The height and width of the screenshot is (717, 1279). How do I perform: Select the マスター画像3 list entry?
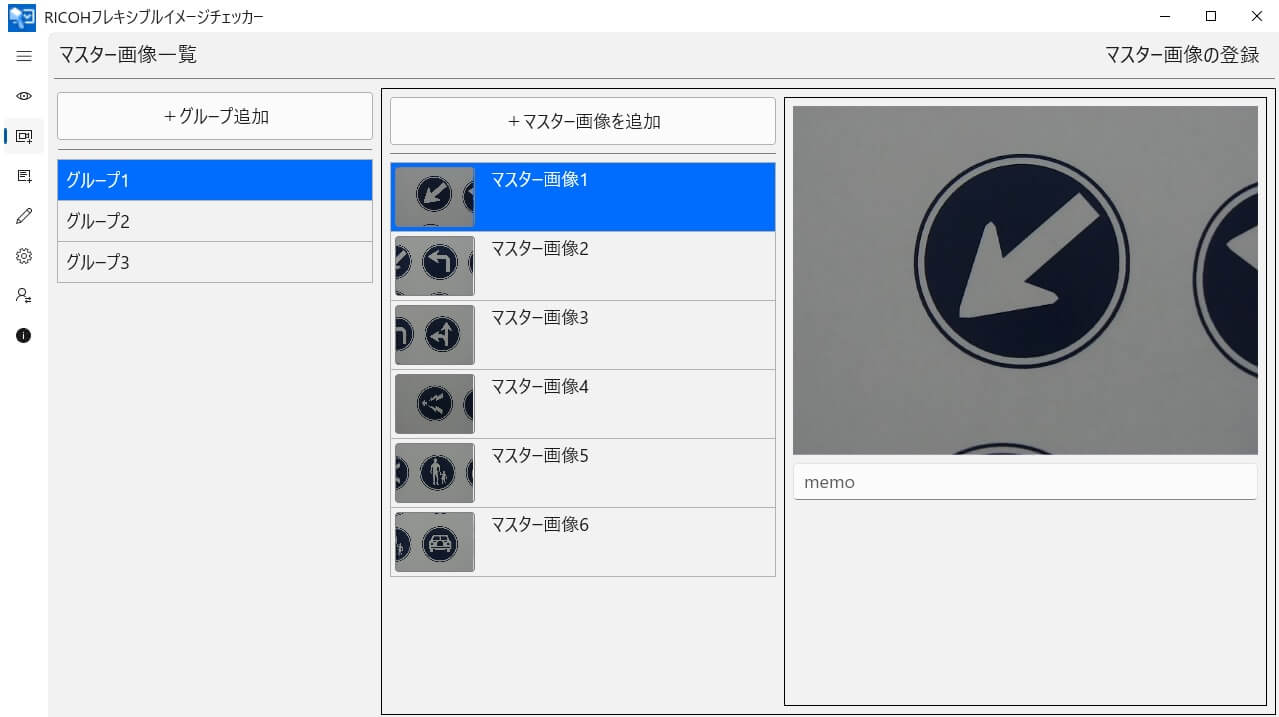[583, 335]
